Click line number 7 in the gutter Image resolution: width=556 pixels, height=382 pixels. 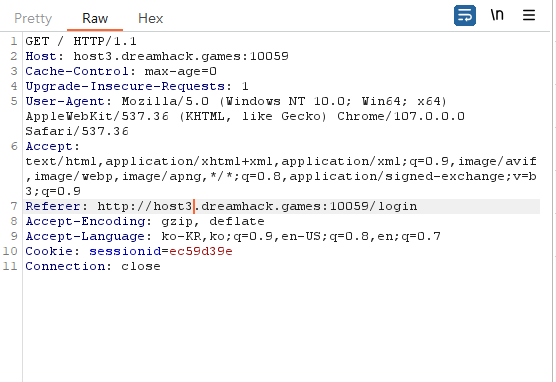14,206
